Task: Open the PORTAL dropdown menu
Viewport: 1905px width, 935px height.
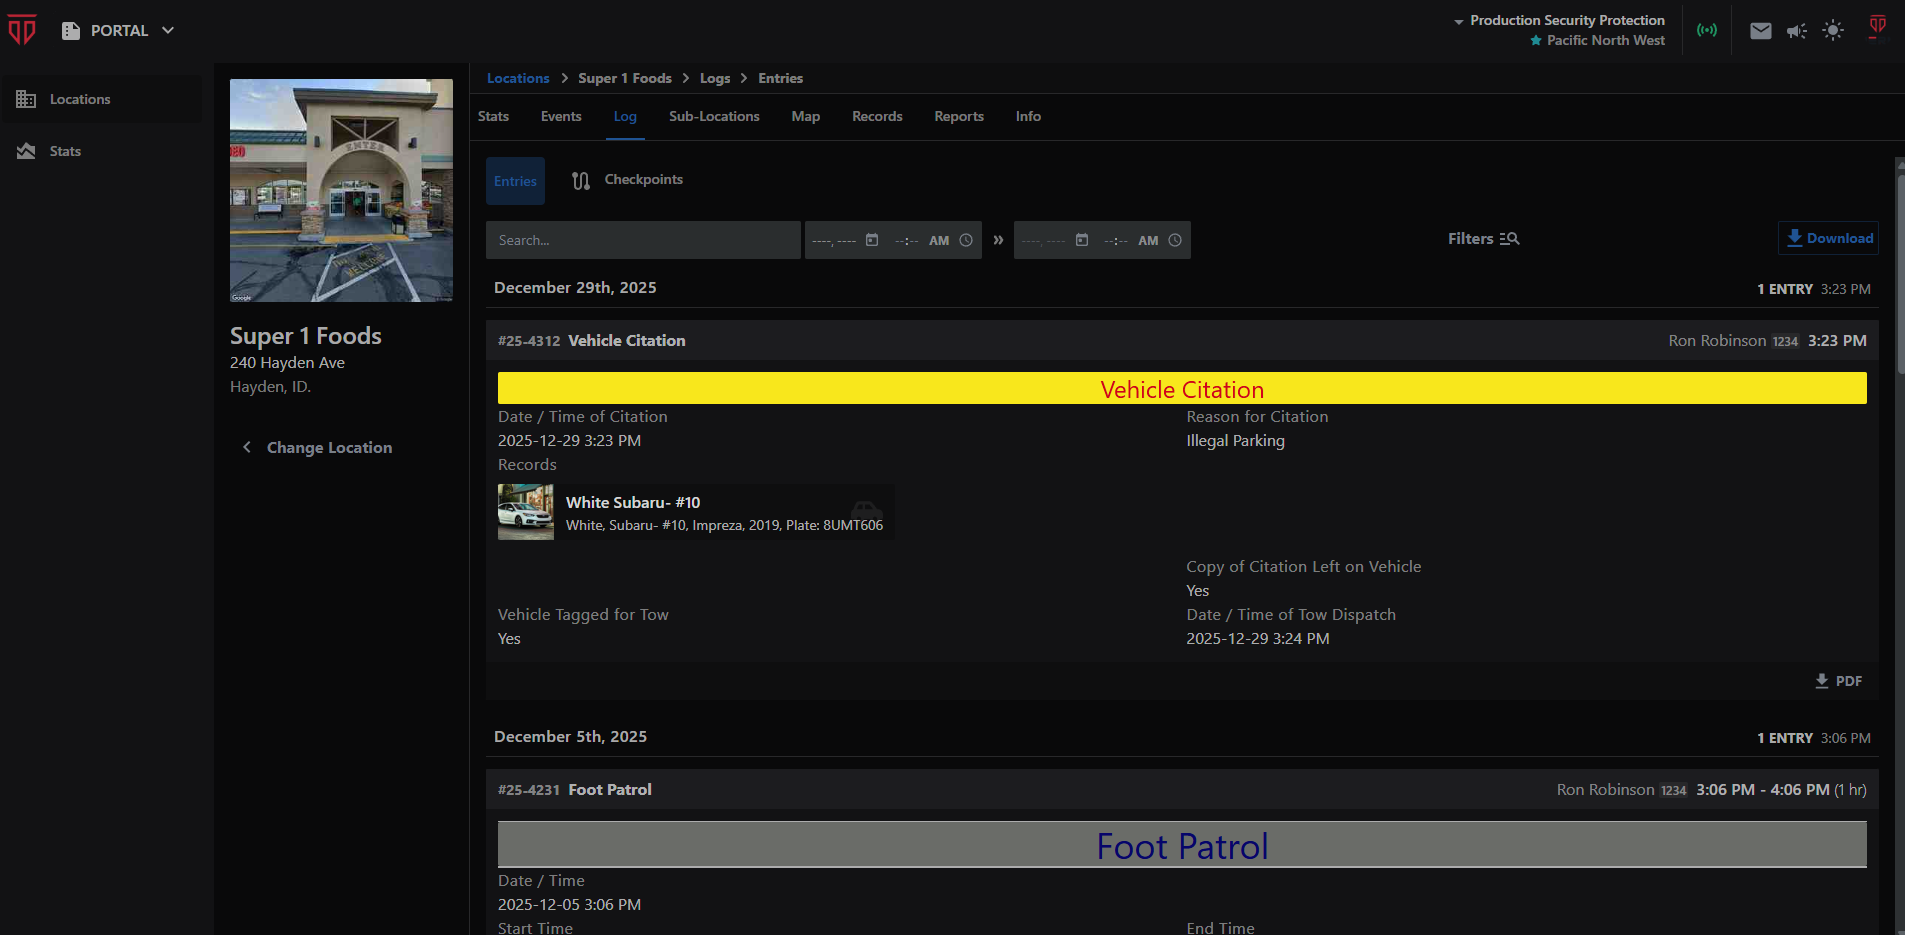Action: click(118, 31)
